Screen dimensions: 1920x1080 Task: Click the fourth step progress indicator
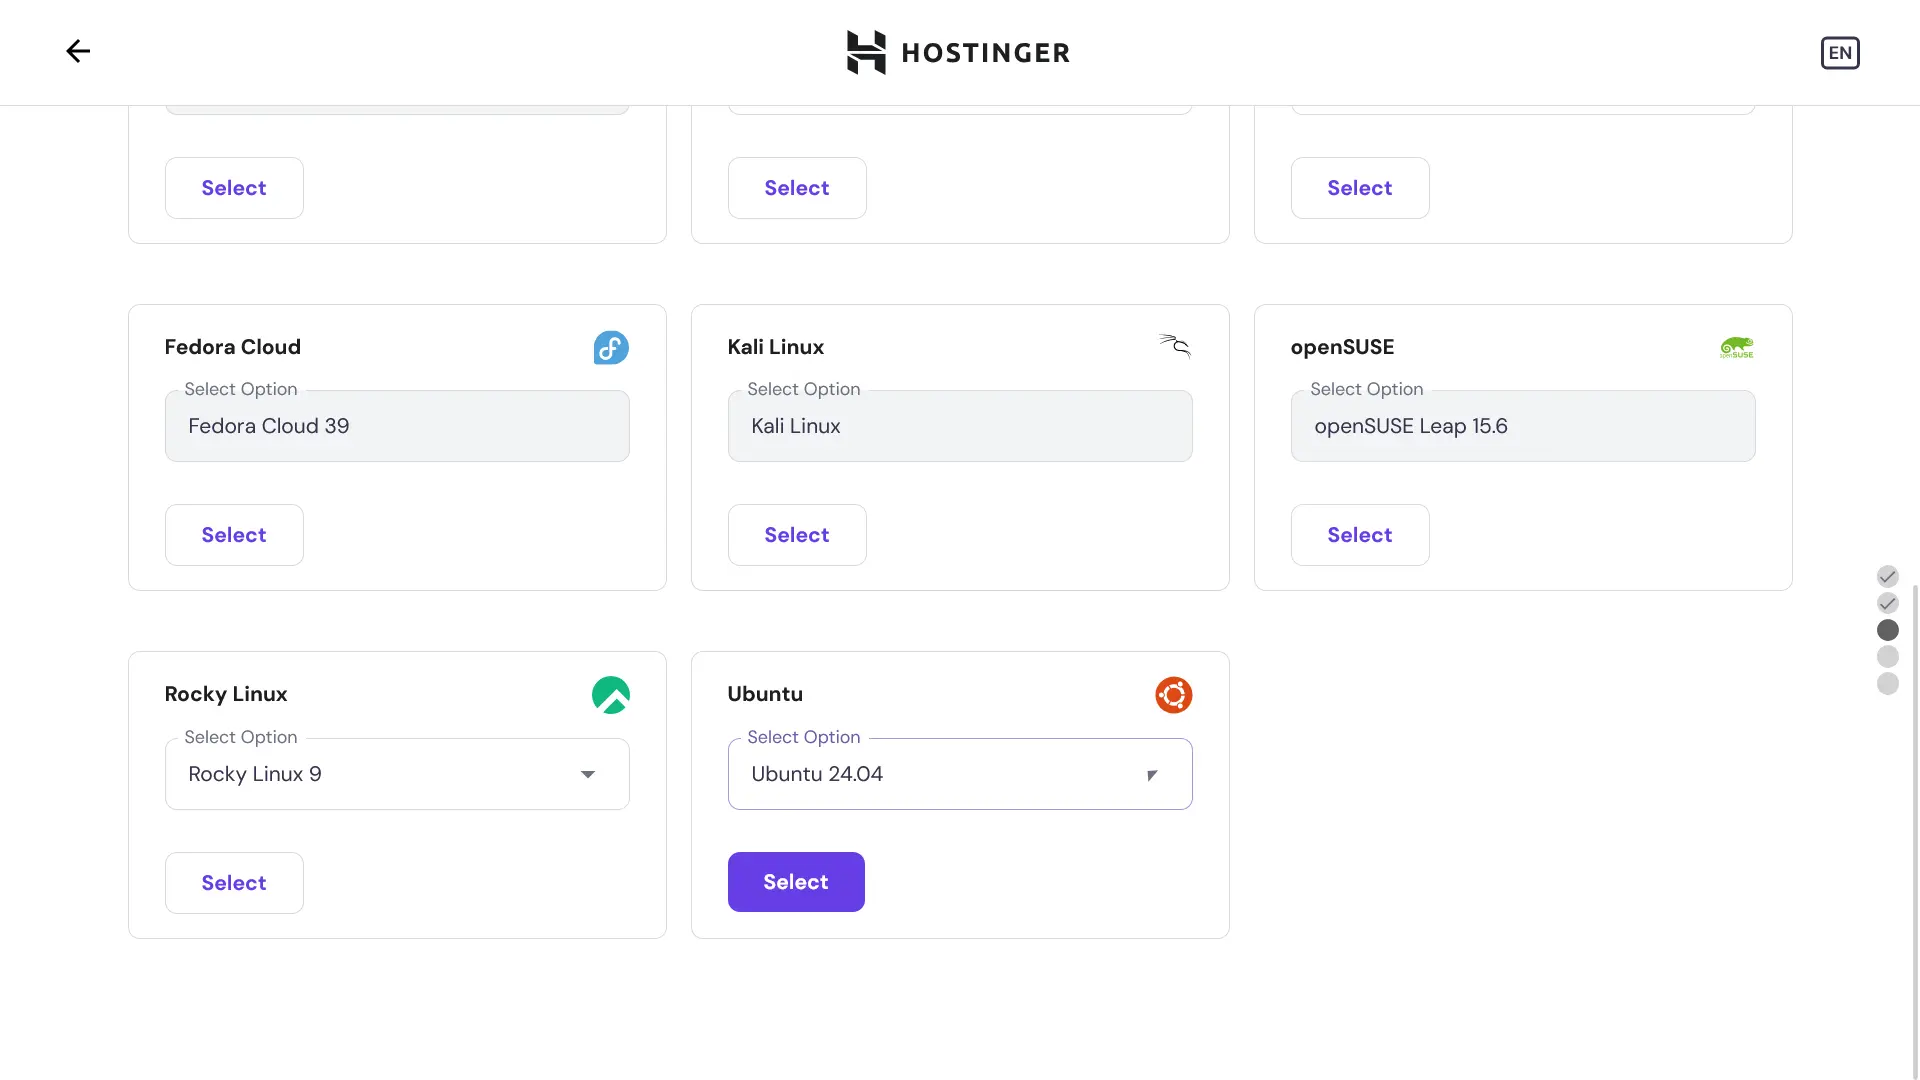pyautogui.click(x=1888, y=657)
